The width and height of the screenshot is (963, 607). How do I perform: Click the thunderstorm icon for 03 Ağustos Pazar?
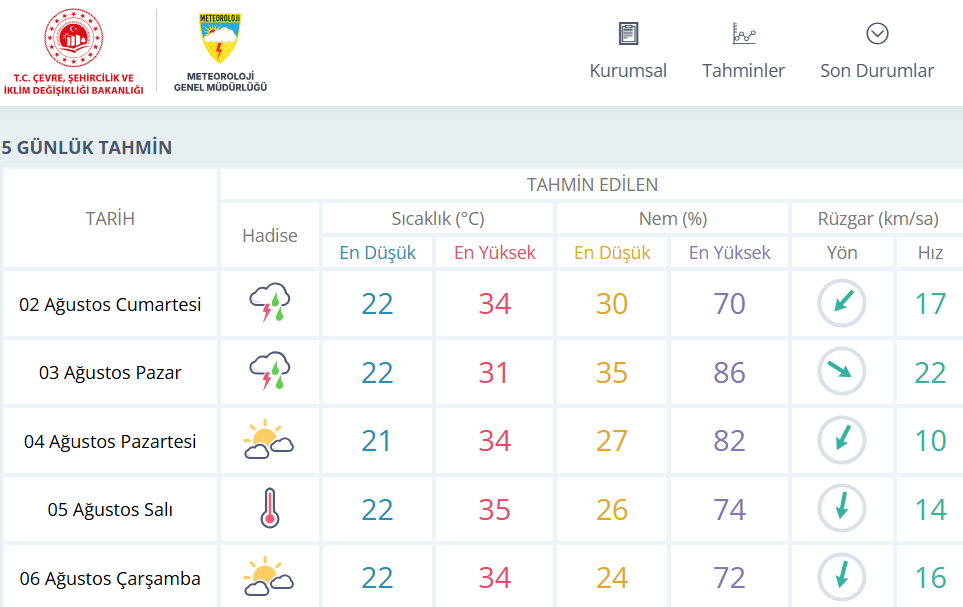[x=270, y=371]
